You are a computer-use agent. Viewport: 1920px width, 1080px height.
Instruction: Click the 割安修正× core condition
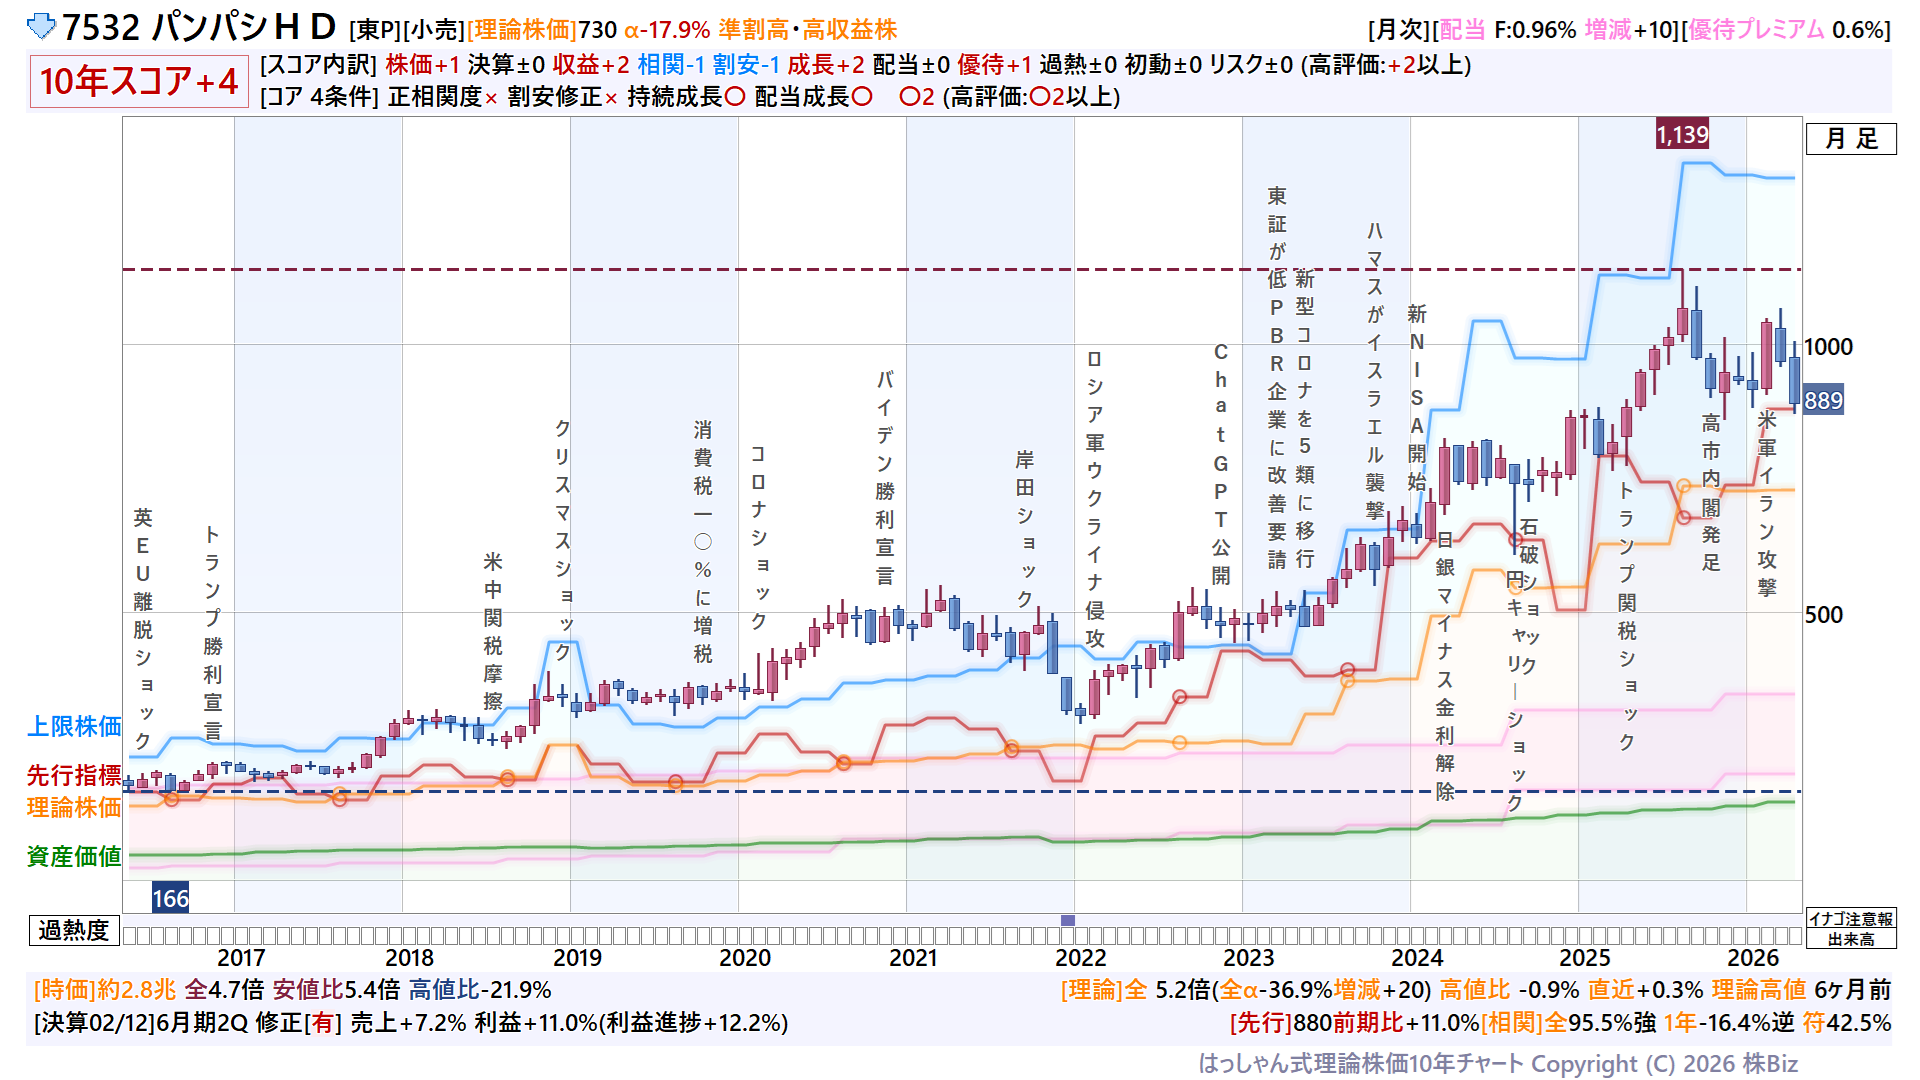563,97
